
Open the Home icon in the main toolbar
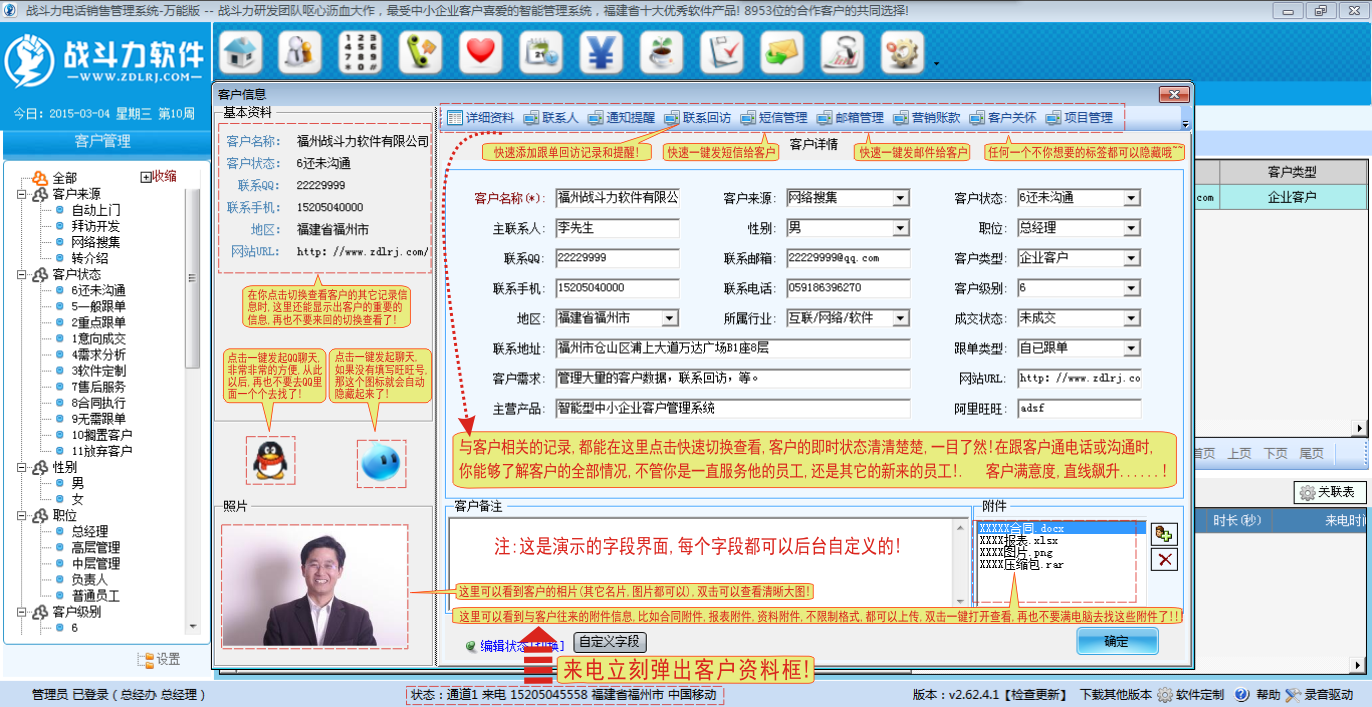point(240,52)
